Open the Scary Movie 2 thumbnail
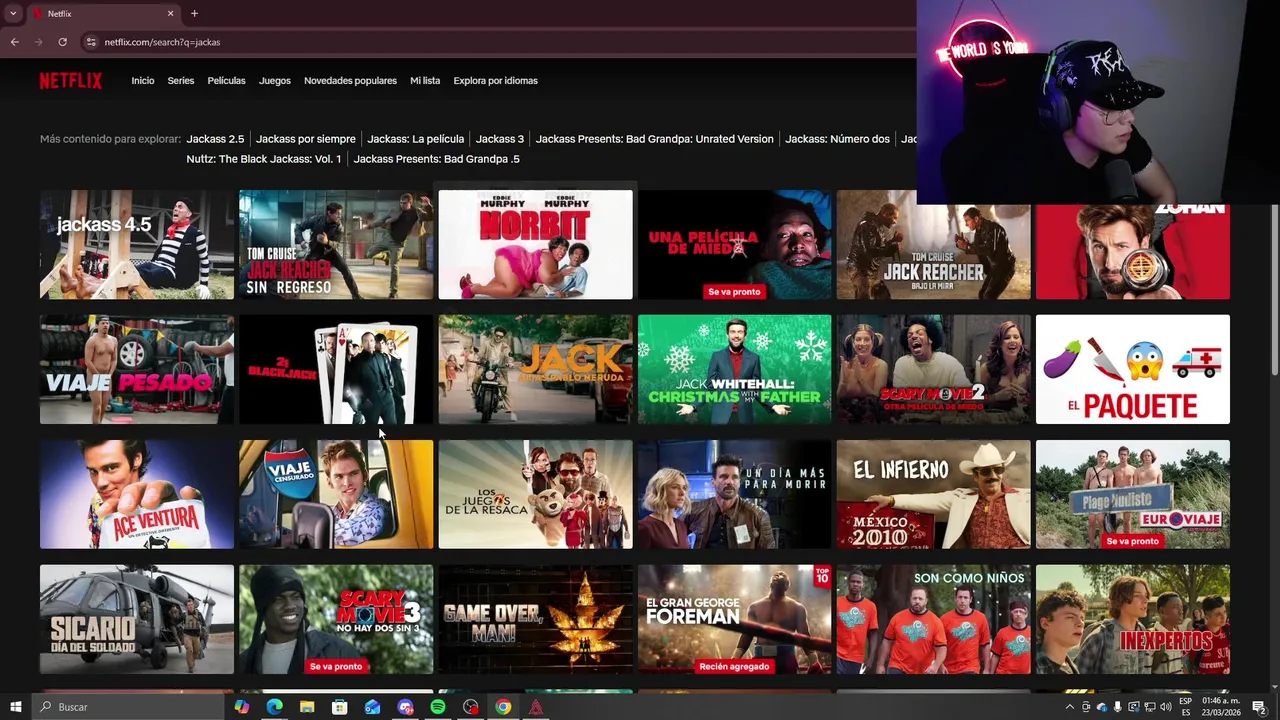 tap(933, 370)
